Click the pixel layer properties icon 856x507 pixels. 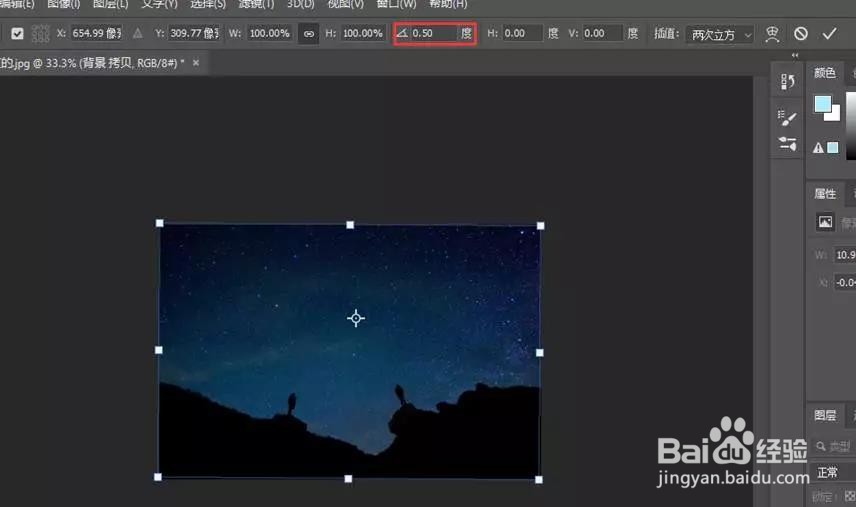click(x=825, y=222)
